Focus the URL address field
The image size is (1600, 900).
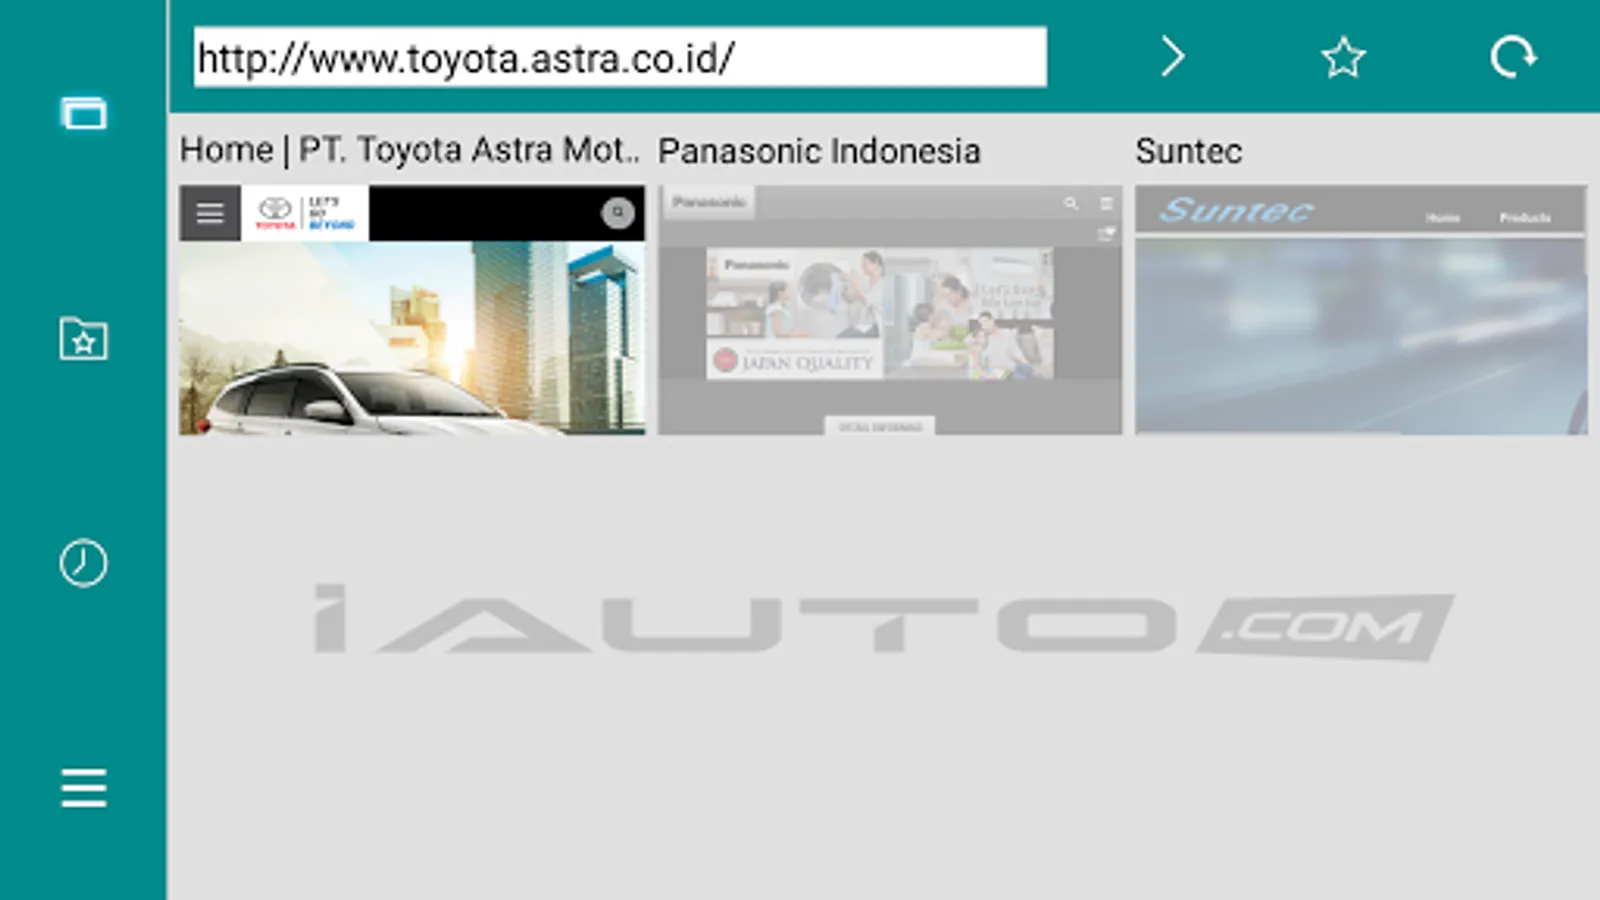tap(620, 57)
